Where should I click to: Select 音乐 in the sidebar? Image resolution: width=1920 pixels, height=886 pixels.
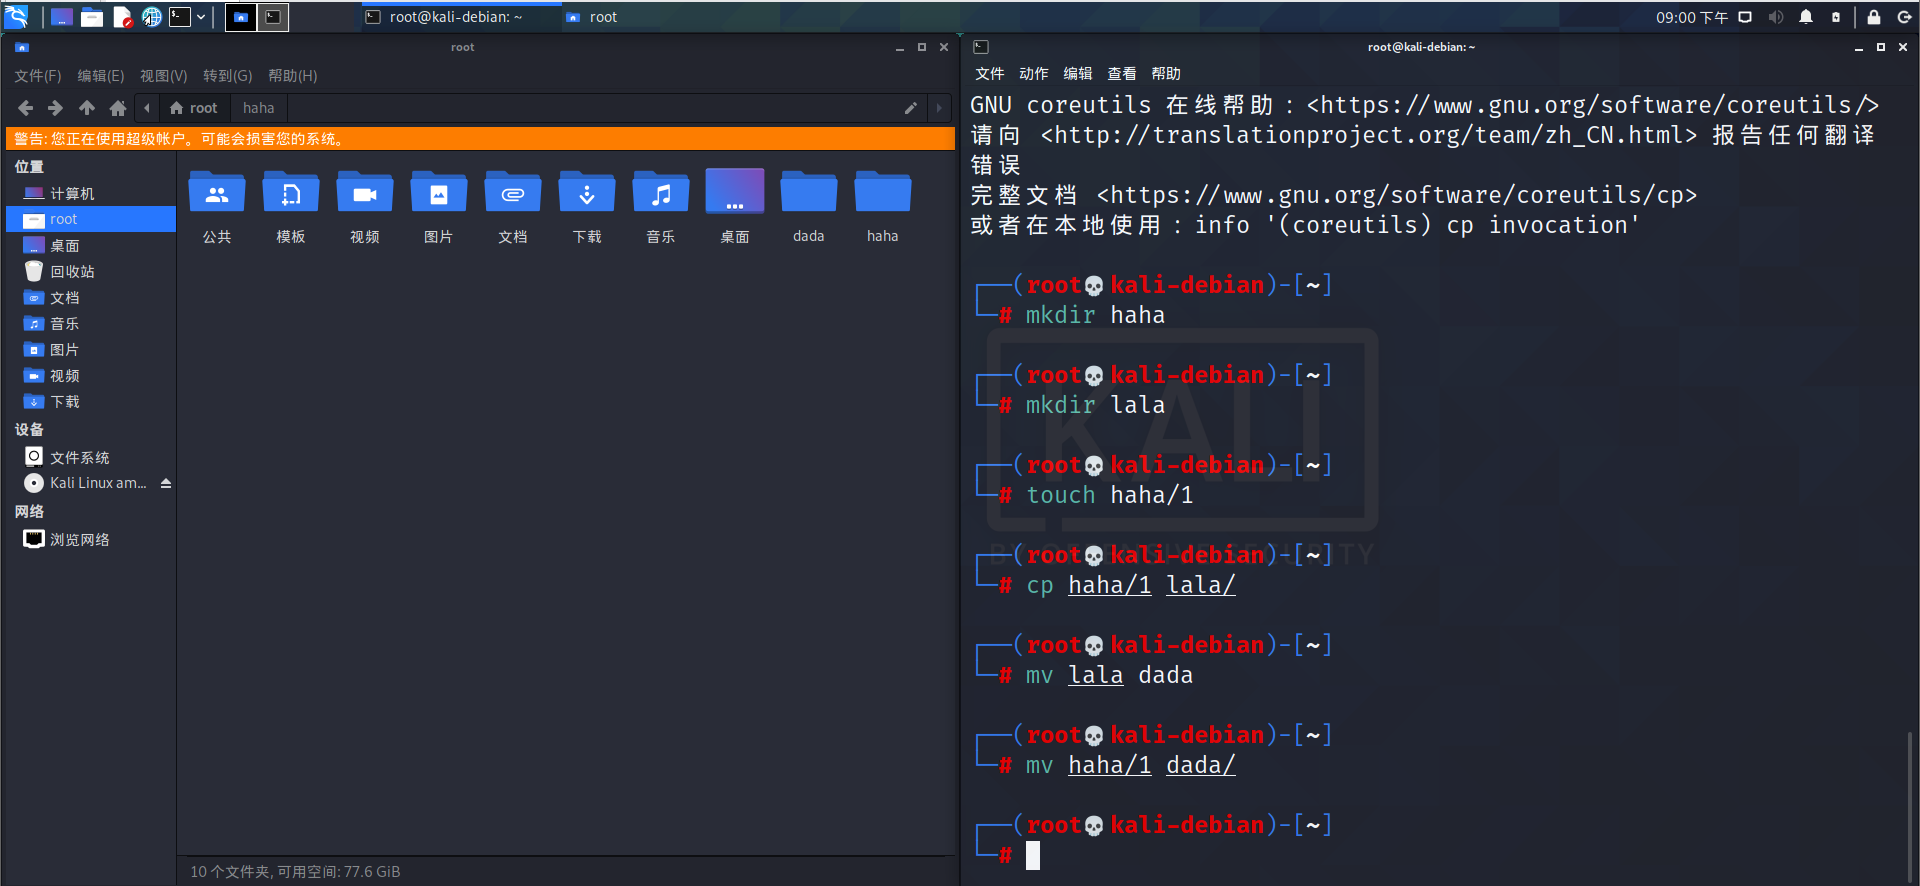[91, 324]
